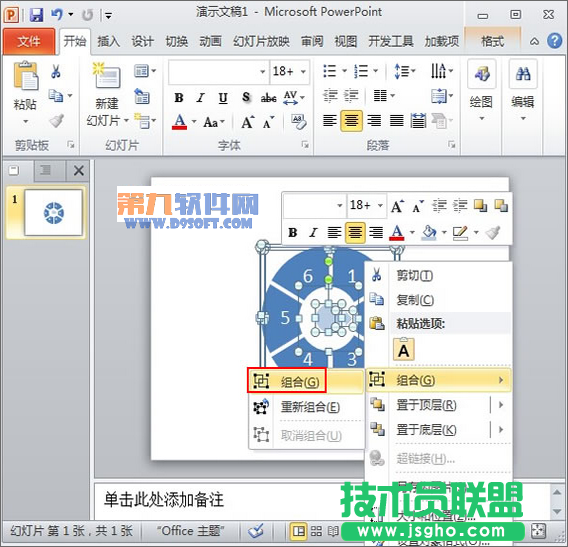This screenshot has width=568, height=547.
Task: Toggle center alignment in ribbon paragraph group
Action: 351,120
